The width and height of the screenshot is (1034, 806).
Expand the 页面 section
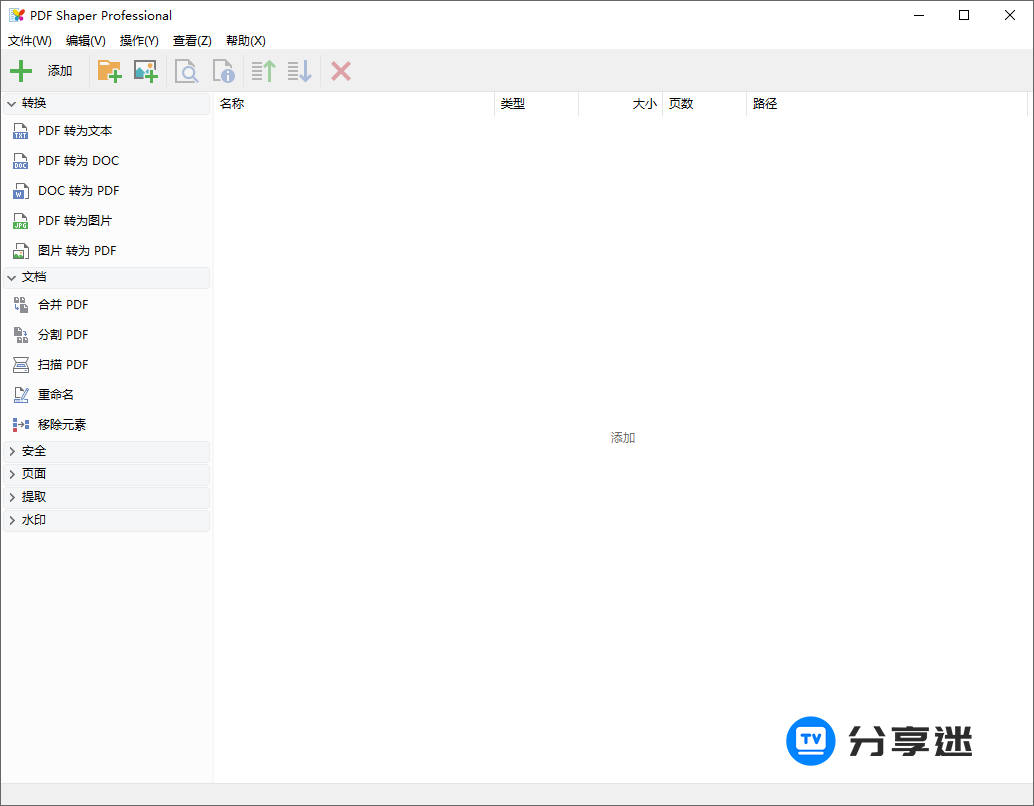point(32,473)
